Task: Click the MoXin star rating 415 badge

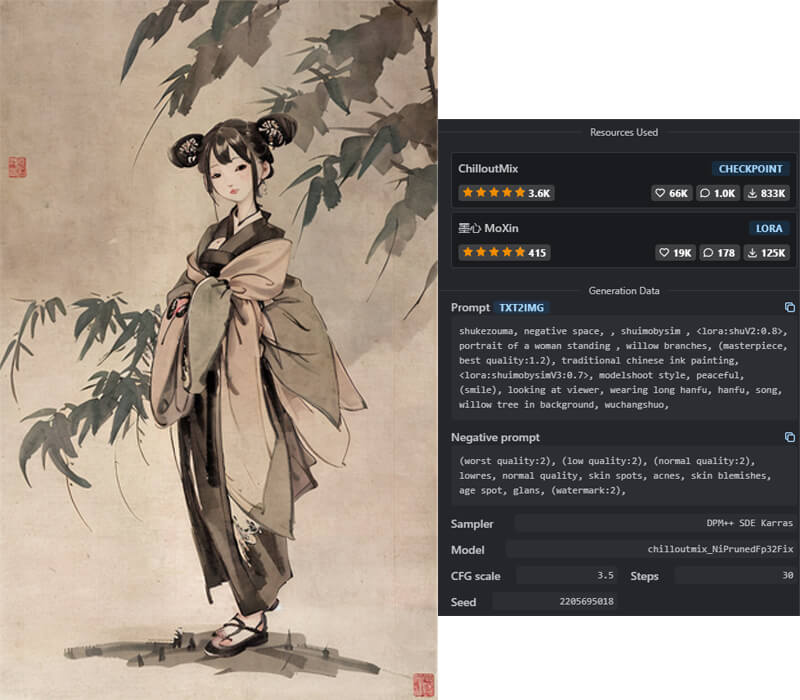Action: pos(504,253)
